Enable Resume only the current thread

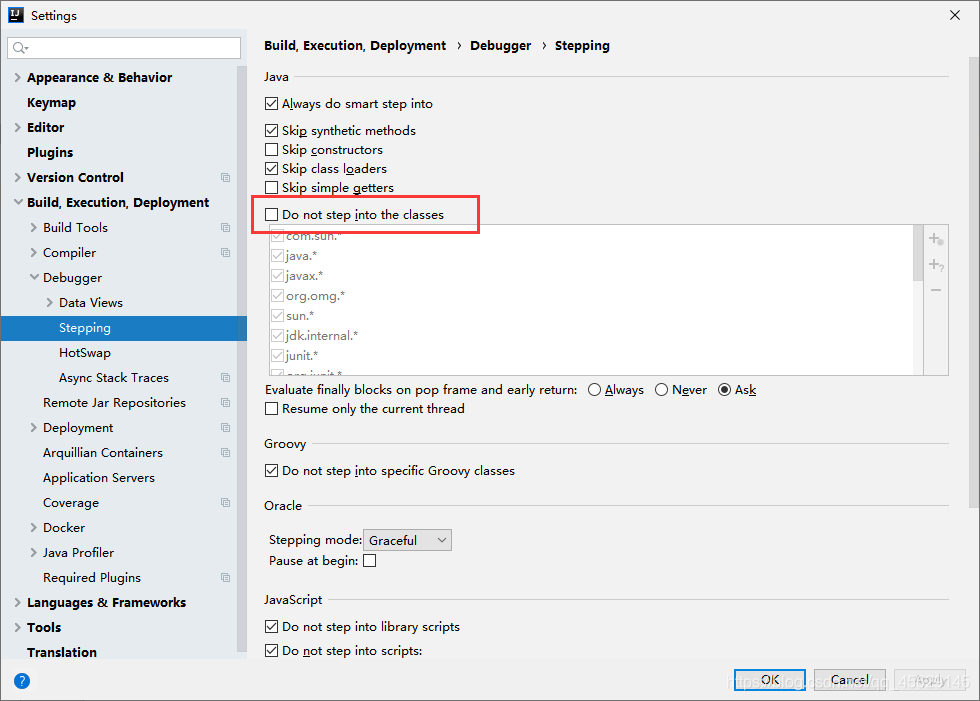[271, 409]
